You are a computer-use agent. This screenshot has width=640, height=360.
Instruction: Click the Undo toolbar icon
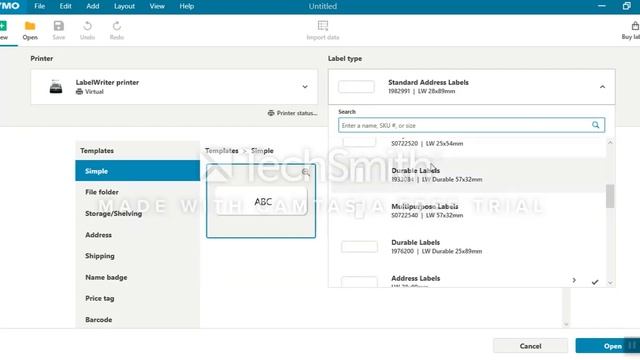coord(87,26)
